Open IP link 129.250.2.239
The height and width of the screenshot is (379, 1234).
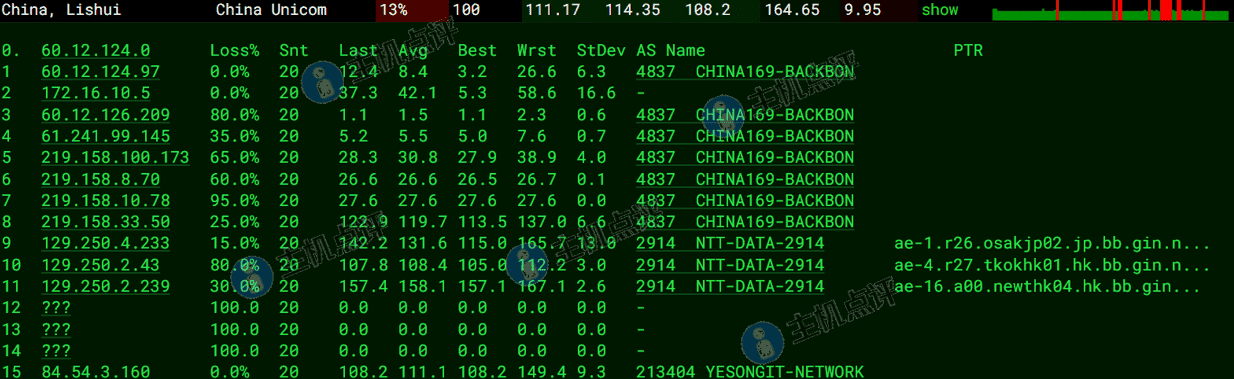[x=106, y=287]
